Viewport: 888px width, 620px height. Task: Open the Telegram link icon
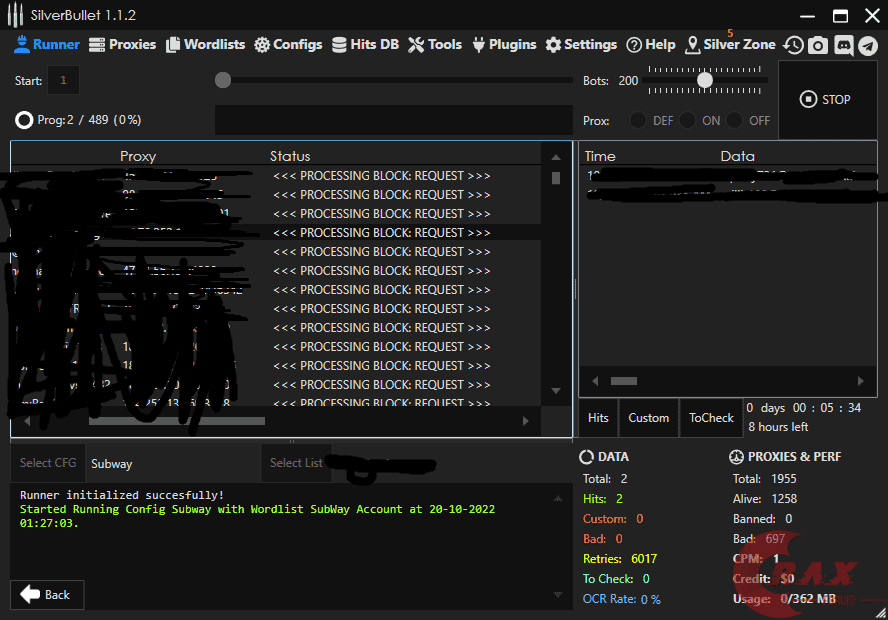coord(868,45)
